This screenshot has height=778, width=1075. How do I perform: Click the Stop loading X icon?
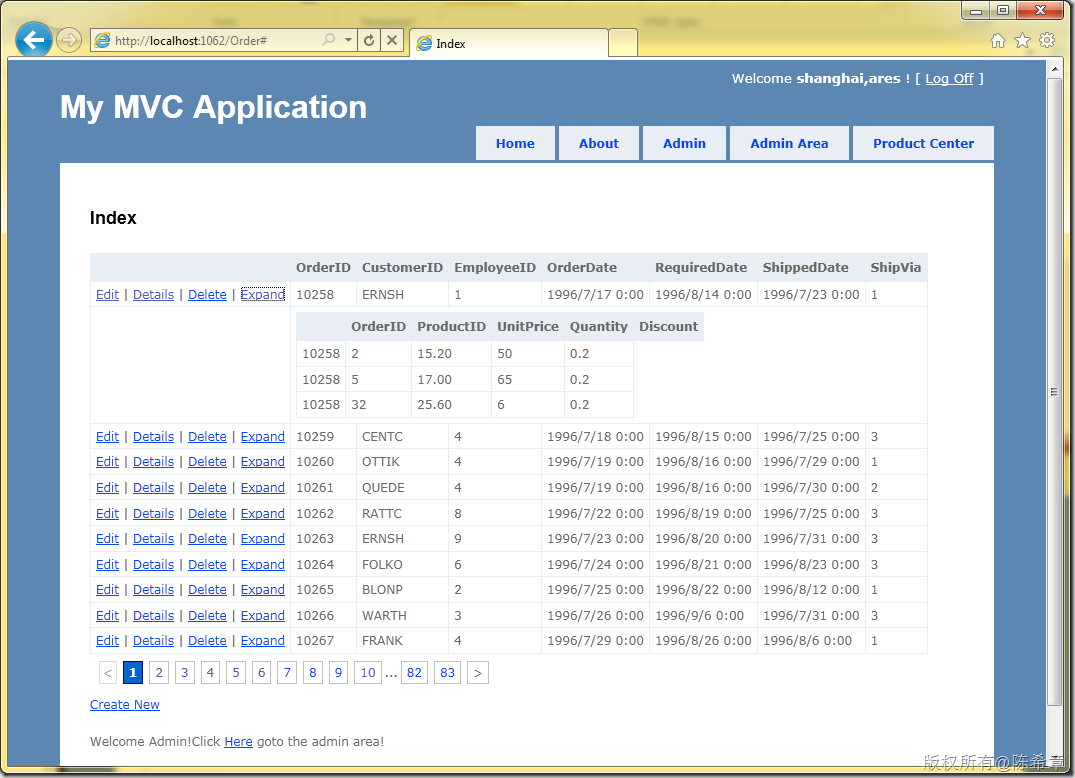392,40
